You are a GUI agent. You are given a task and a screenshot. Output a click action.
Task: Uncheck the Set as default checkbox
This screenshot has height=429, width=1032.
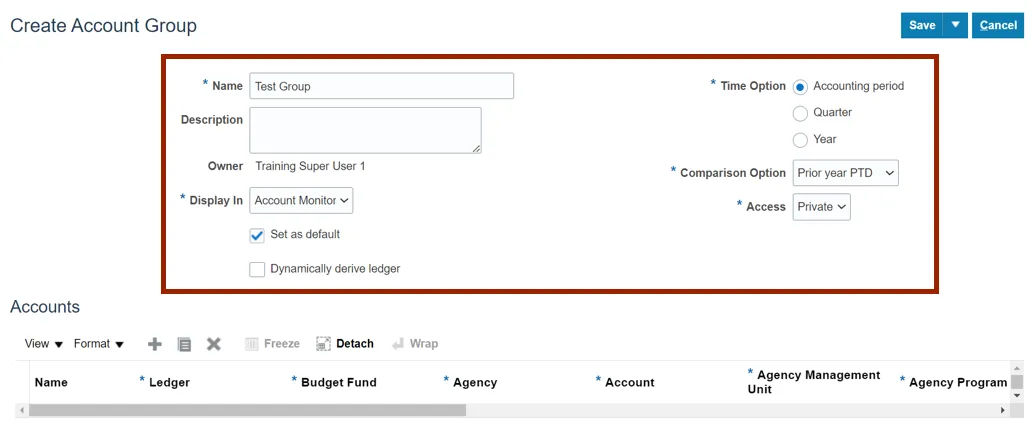tap(257, 235)
